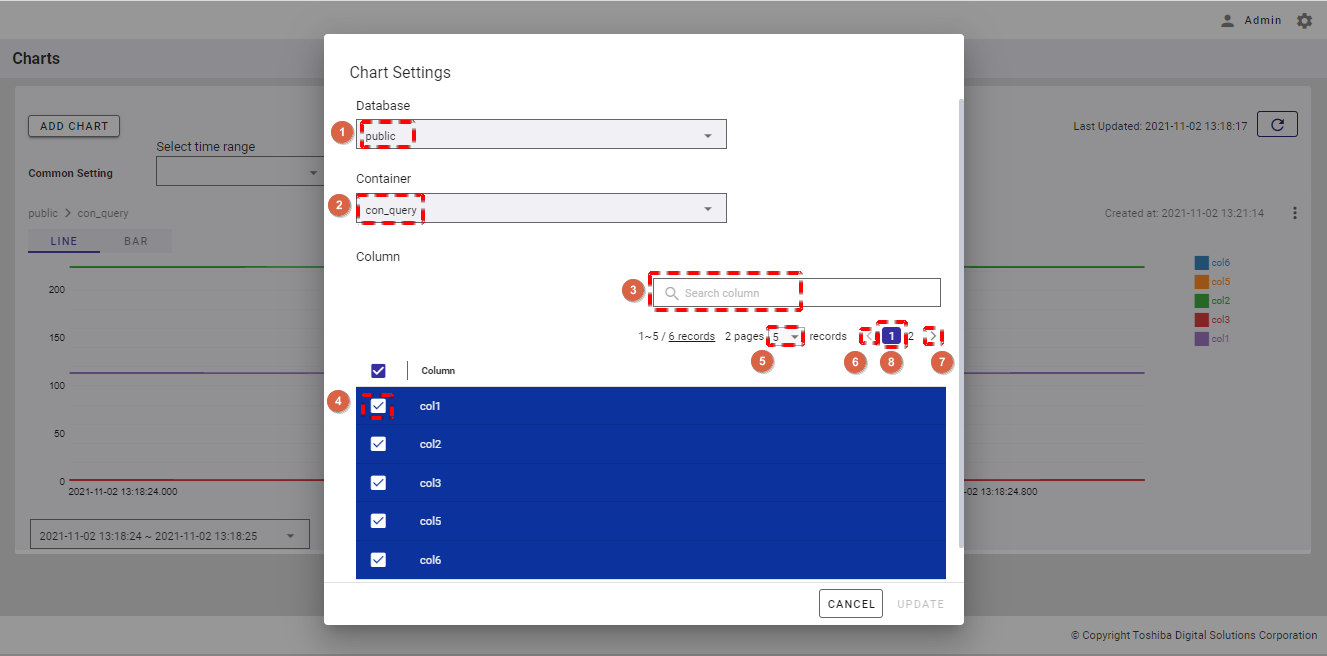Screen dimensions: 1327x656
Task: Switch to the BAR tab
Action: click(136, 241)
